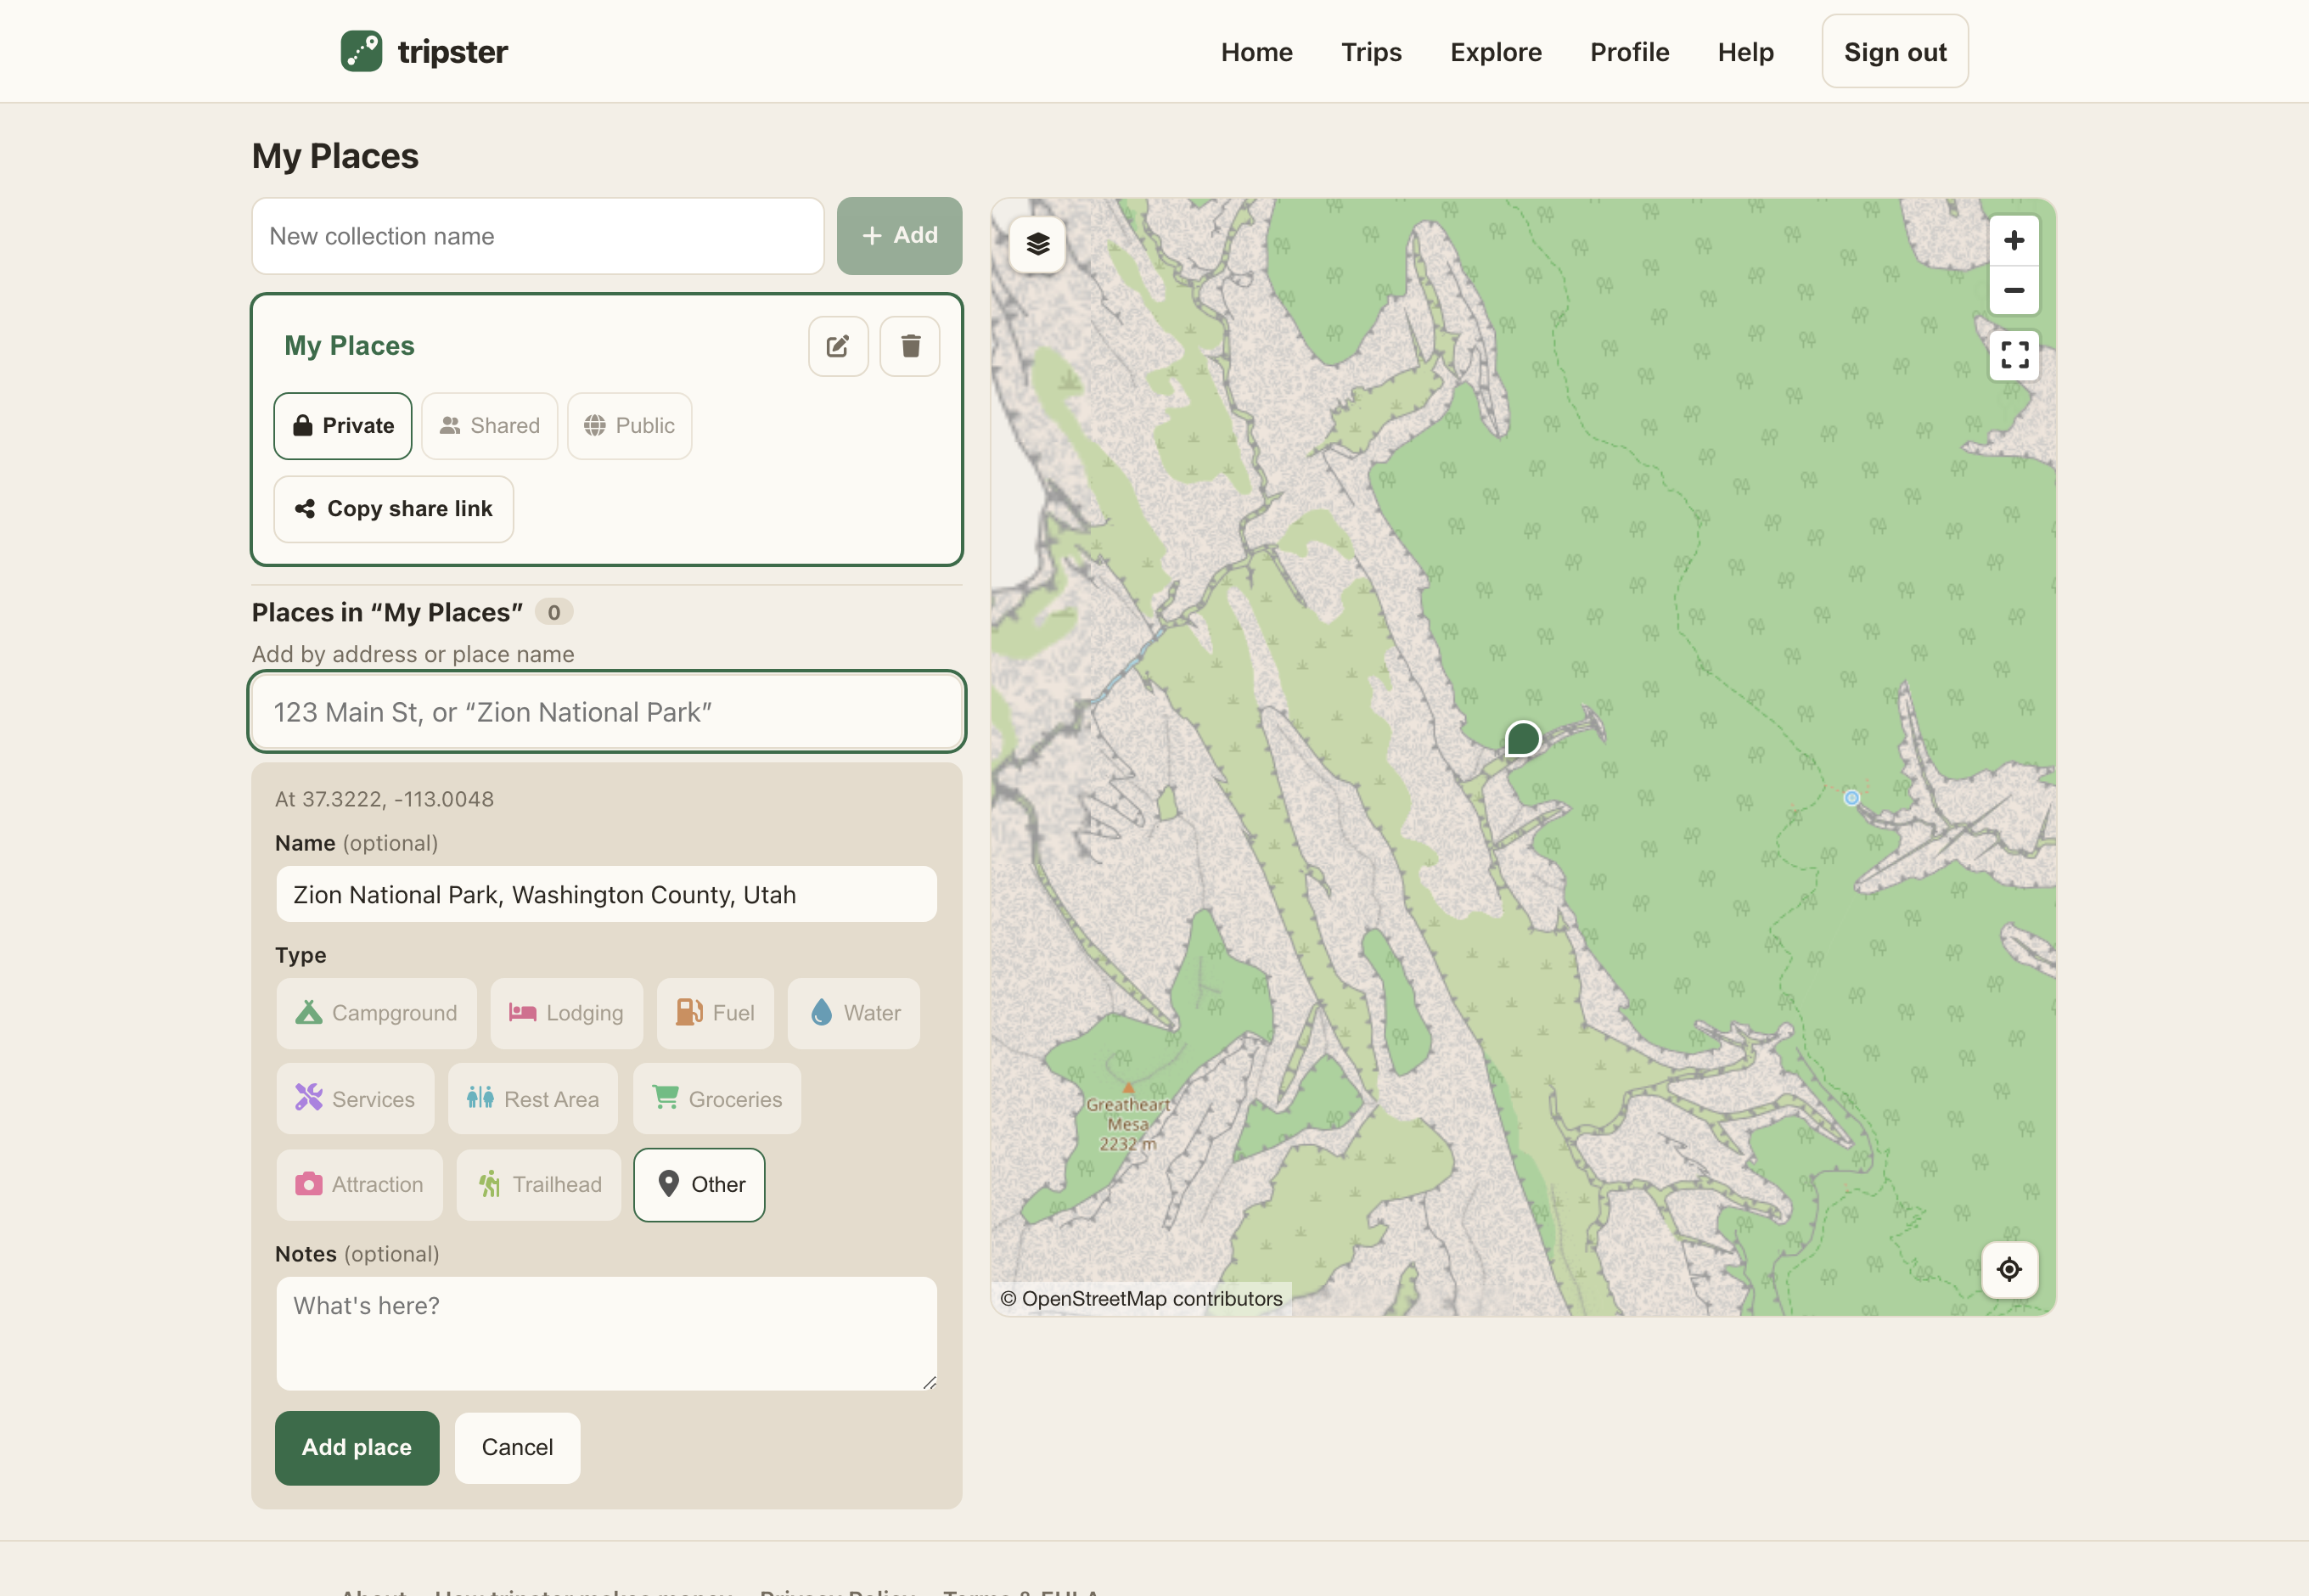The image size is (2309, 1596).
Task: Choose Fuel place type
Action: [715, 1013]
